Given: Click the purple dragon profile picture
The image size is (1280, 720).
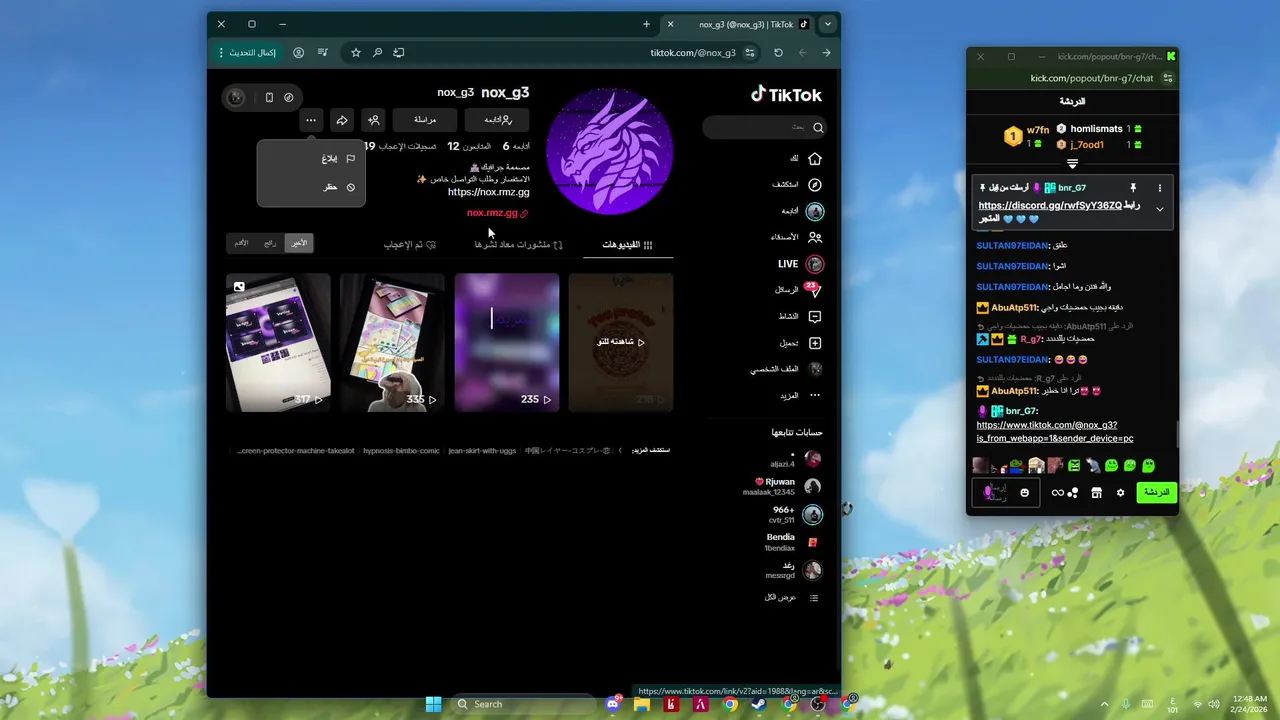Looking at the screenshot, I should (x=611, y=150).
